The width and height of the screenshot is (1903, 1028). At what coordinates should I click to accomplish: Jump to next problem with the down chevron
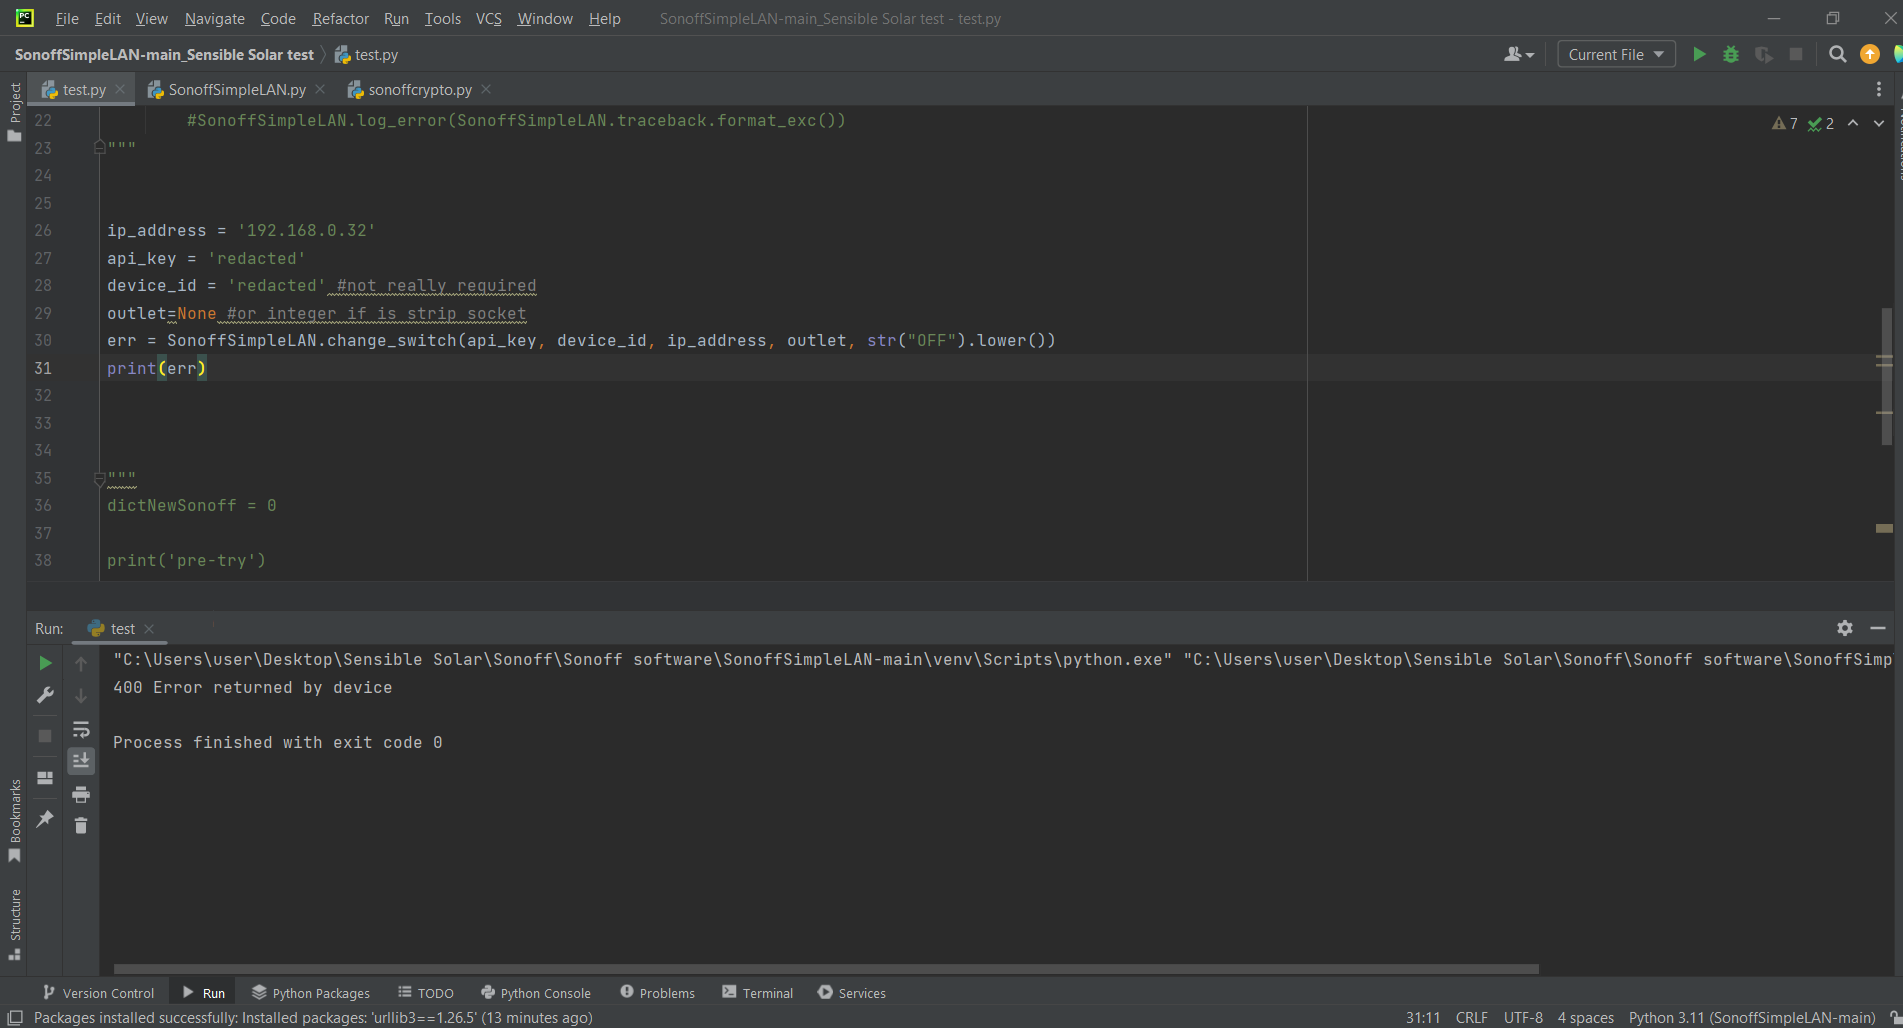pyautogui.click(x=1878, y=123)
